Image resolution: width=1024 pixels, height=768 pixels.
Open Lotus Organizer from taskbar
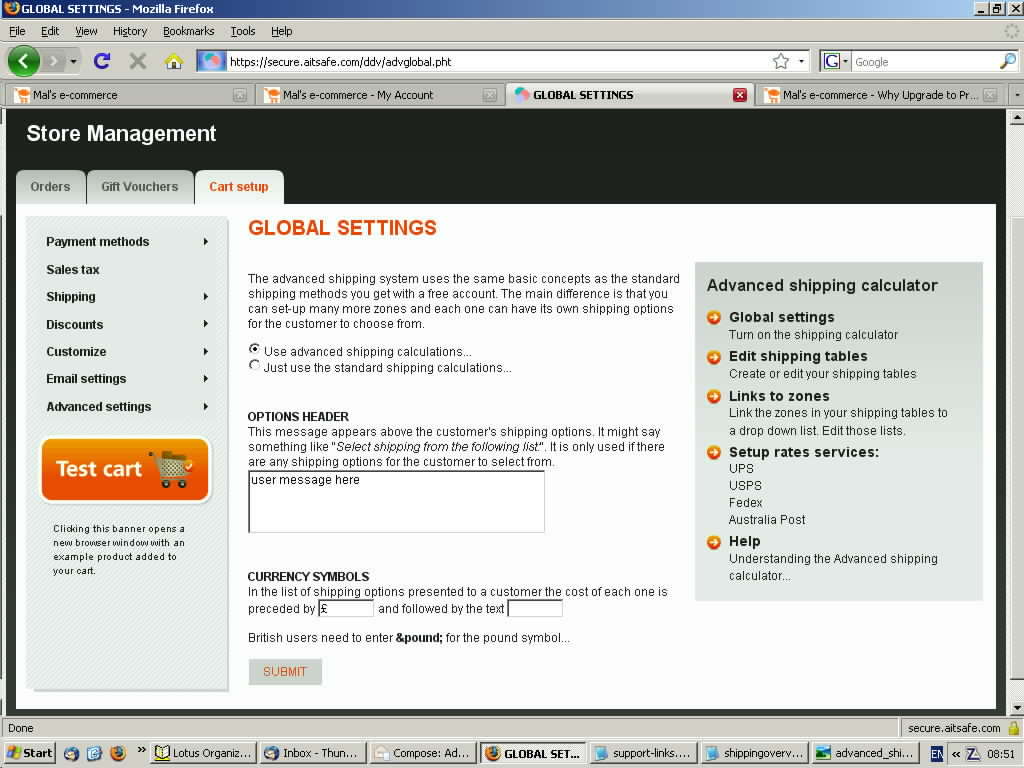pyautogui.click(x=203, y=753)
